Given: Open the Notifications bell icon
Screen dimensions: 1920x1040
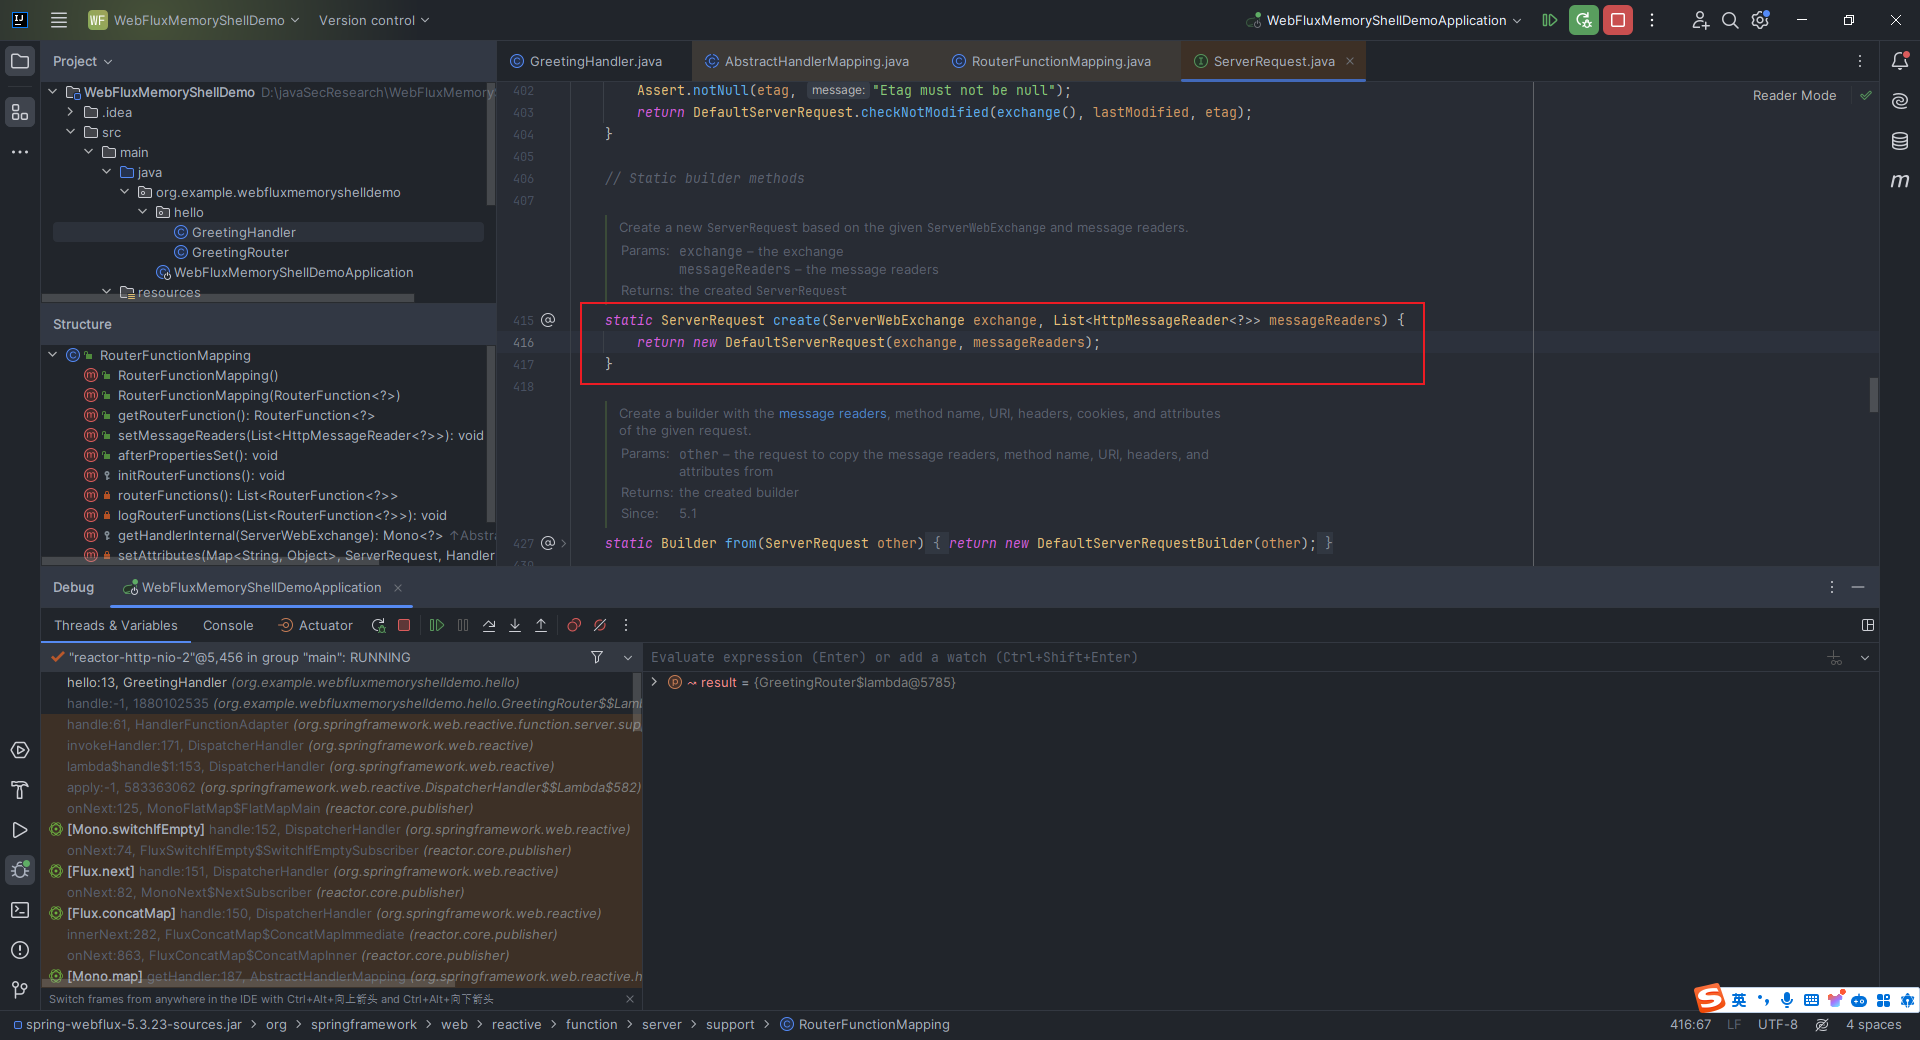Looking at the screenshot, I should (x=1900, y=61).
